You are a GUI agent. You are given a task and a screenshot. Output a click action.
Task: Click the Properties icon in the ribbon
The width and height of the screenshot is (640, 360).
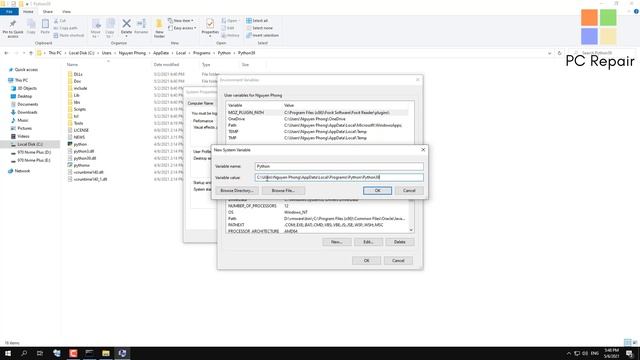[x=210, y=27]
